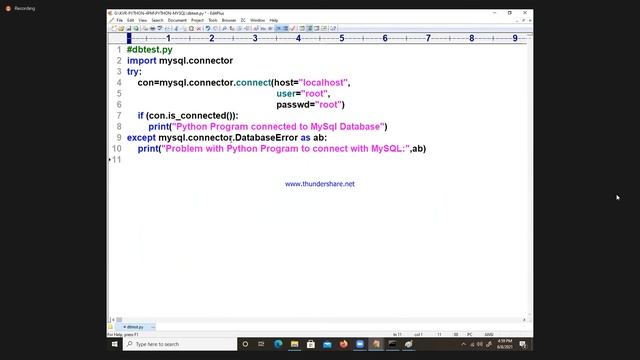Click line number 11 in the gutter

point(116,160)
